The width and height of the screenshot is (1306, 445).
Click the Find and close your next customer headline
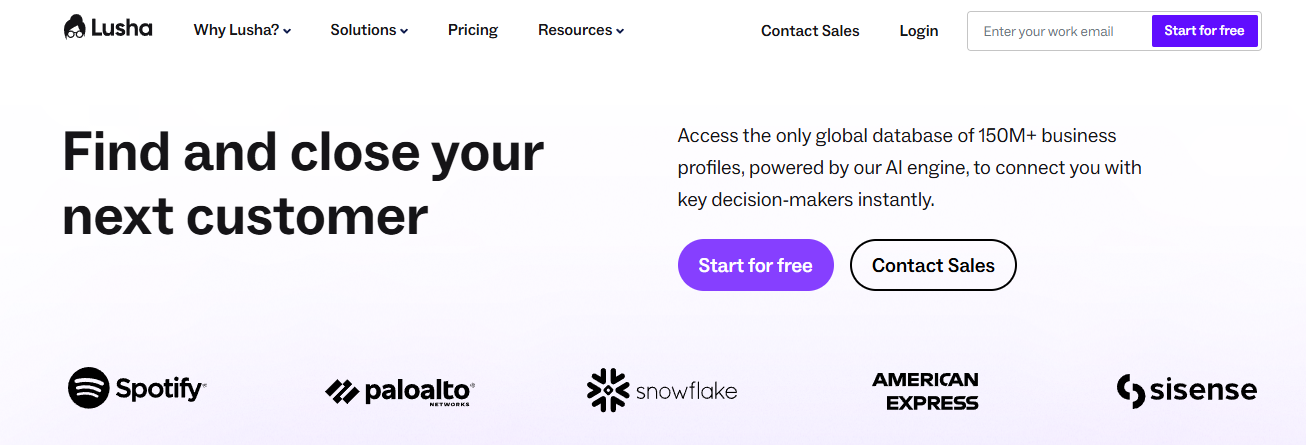[303, 184]
